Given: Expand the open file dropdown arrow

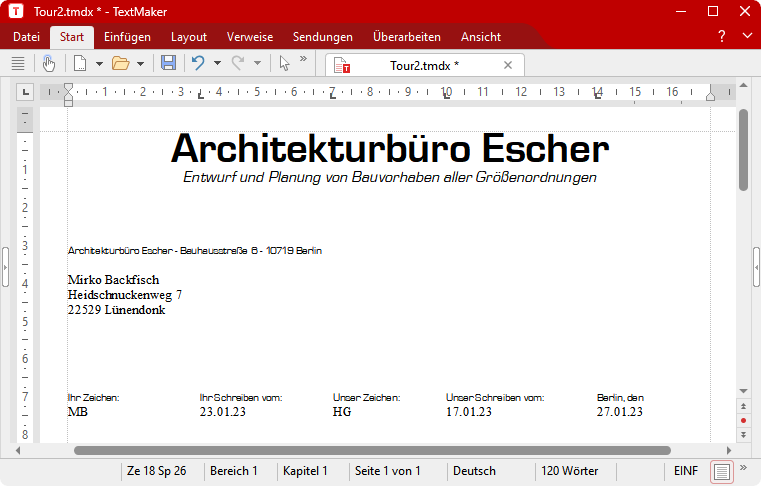Looking at the screenshot, I should [140, 63].
